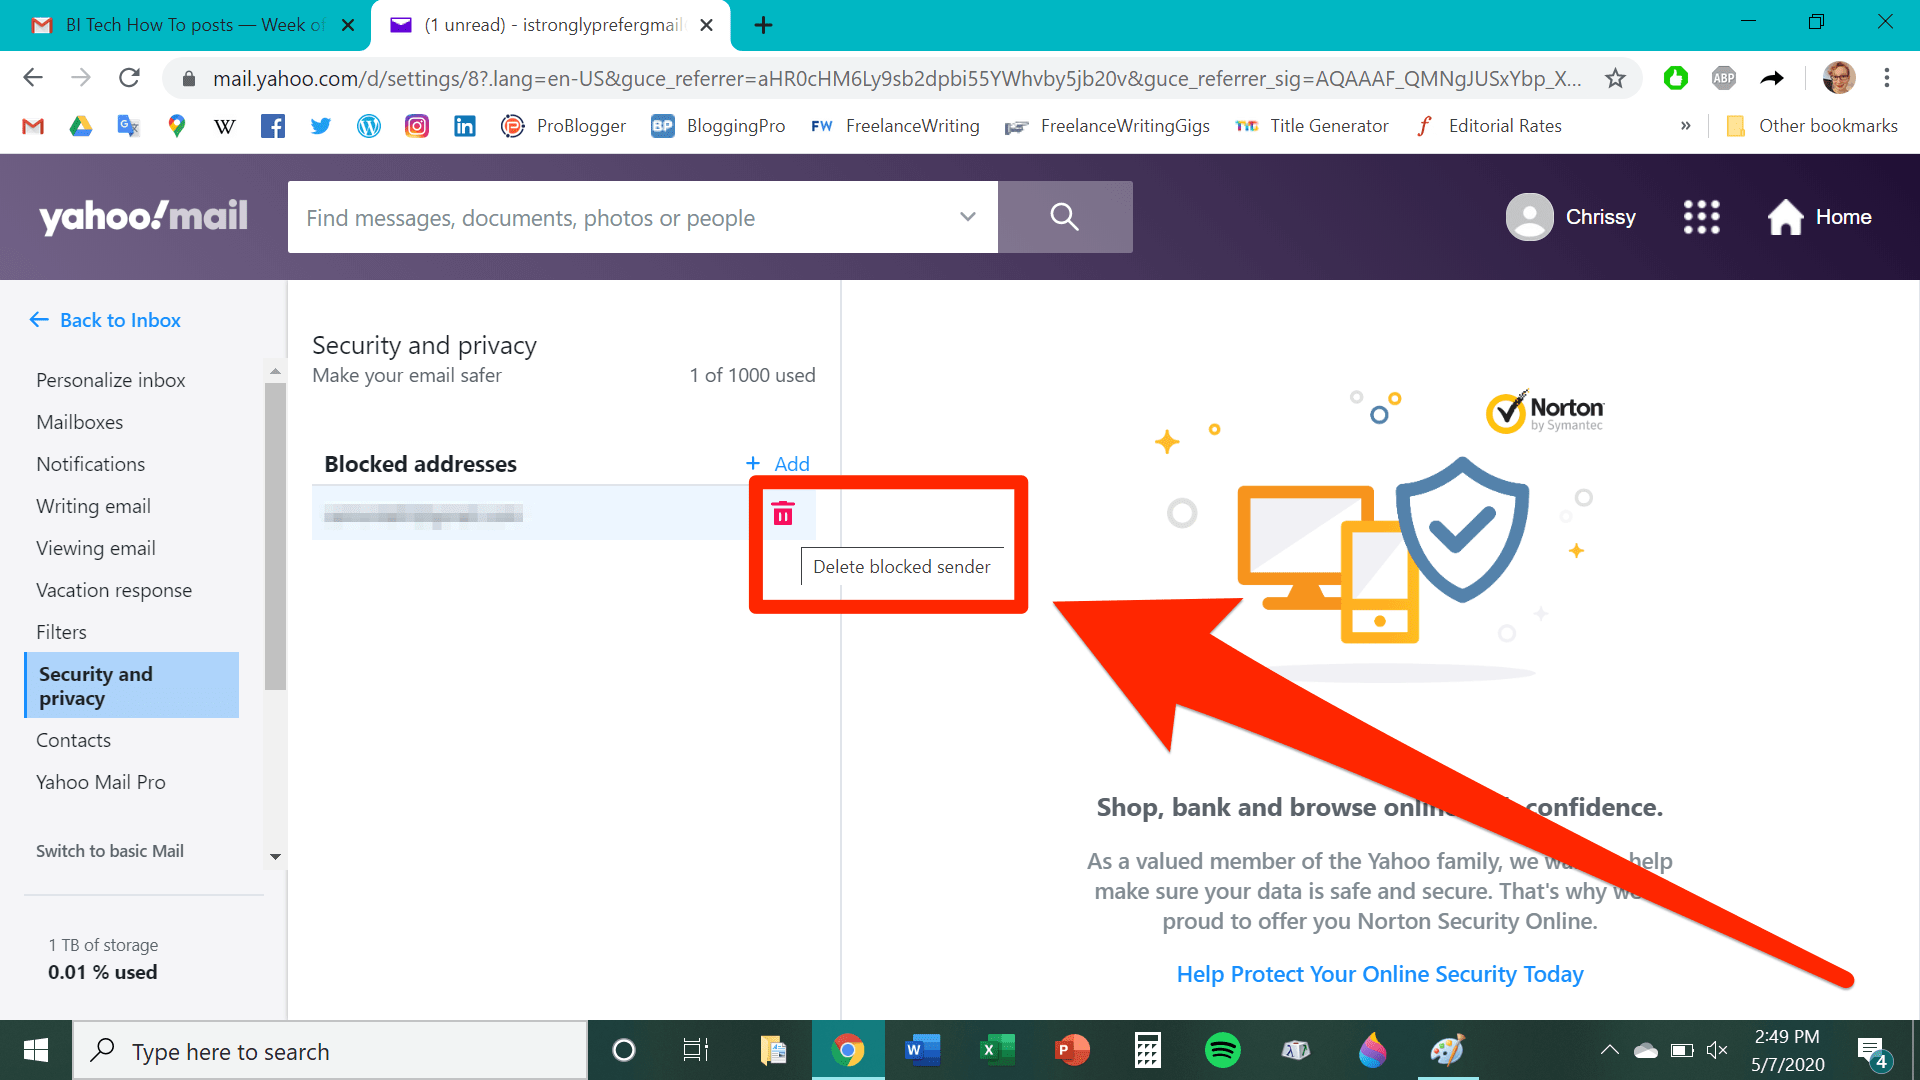Click the Chrissy profile avatar
Image resolution: width=1920 pixels, height=1080 pixels.
click(1529, 217)
